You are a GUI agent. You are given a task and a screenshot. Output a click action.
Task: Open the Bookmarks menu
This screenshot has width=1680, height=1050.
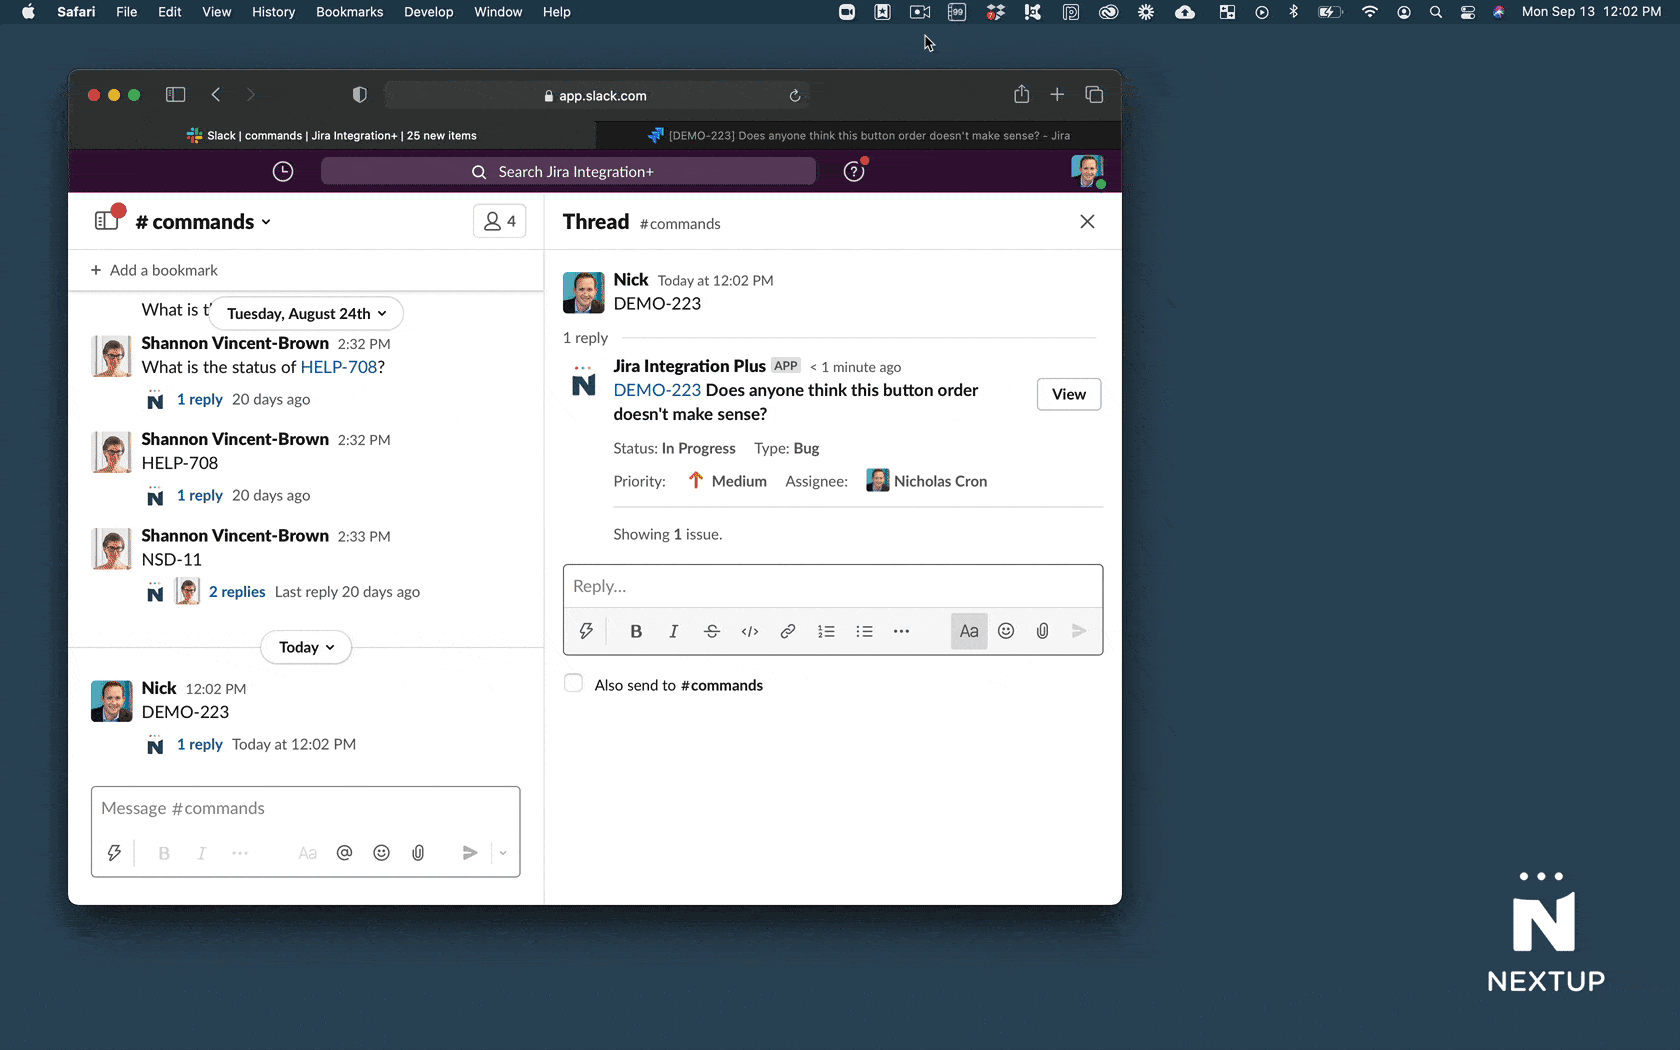coord(349,12)
